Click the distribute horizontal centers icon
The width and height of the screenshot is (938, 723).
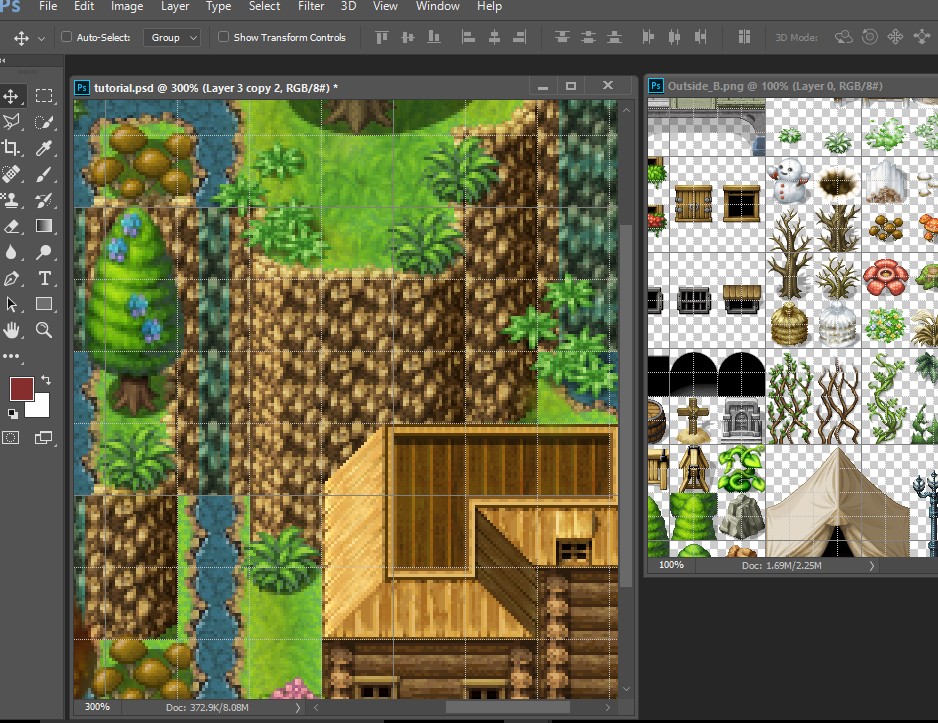tap(674, 37)
